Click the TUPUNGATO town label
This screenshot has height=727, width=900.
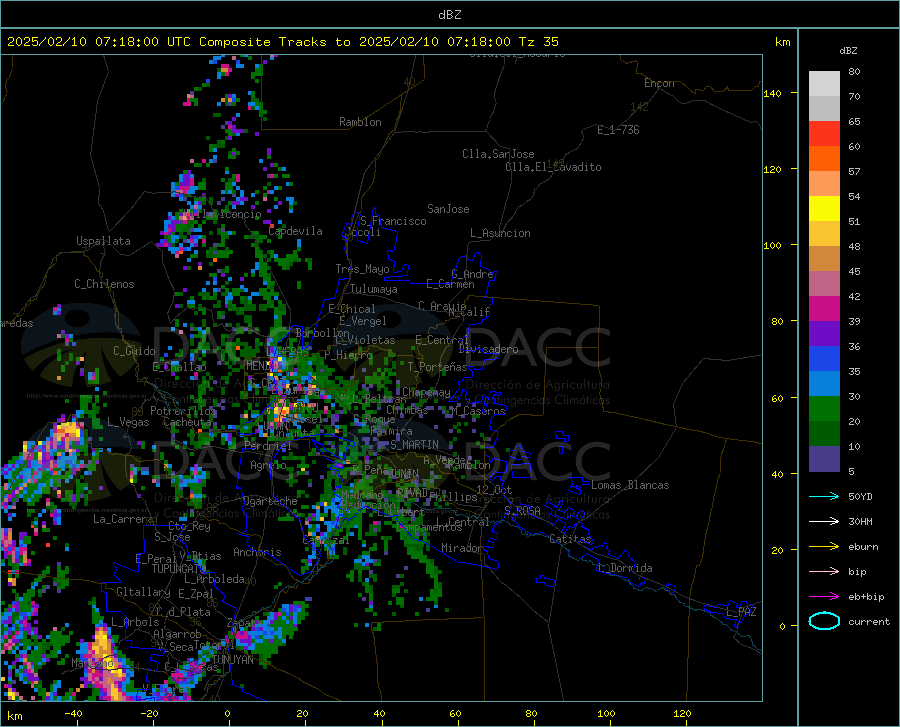179,569
